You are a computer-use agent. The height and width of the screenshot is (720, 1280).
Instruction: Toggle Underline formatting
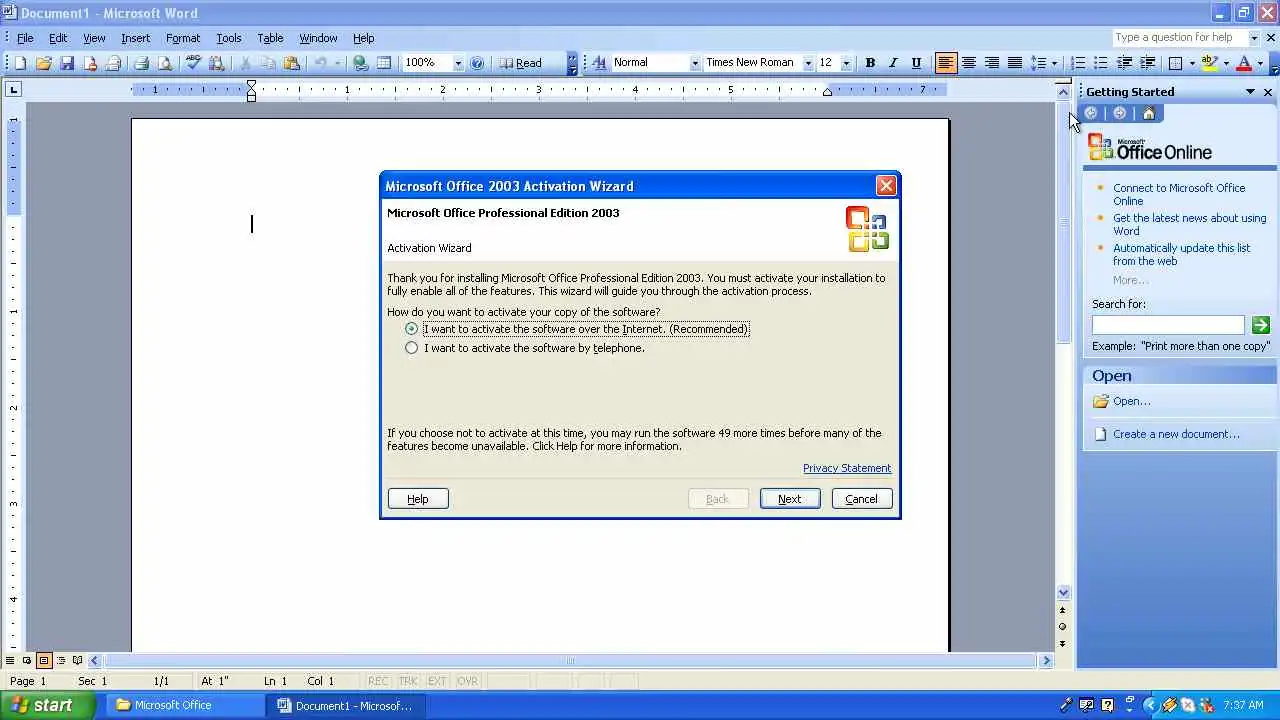coord(916,63)
